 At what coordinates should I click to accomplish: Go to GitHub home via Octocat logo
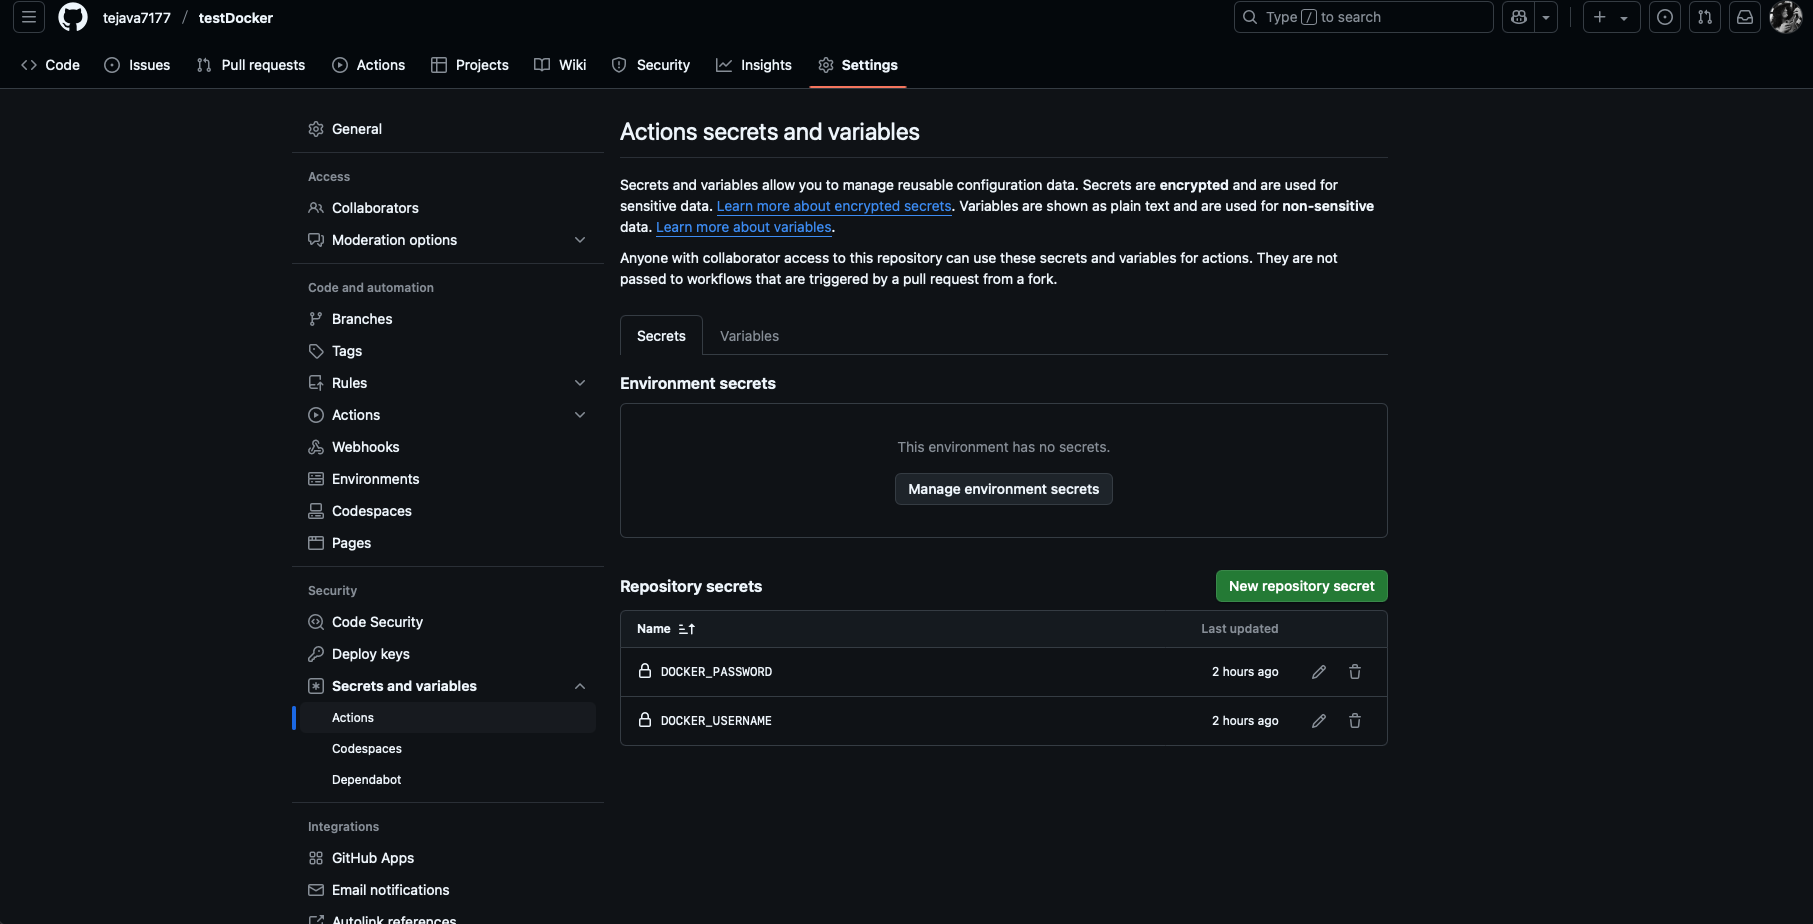point(73,17)
